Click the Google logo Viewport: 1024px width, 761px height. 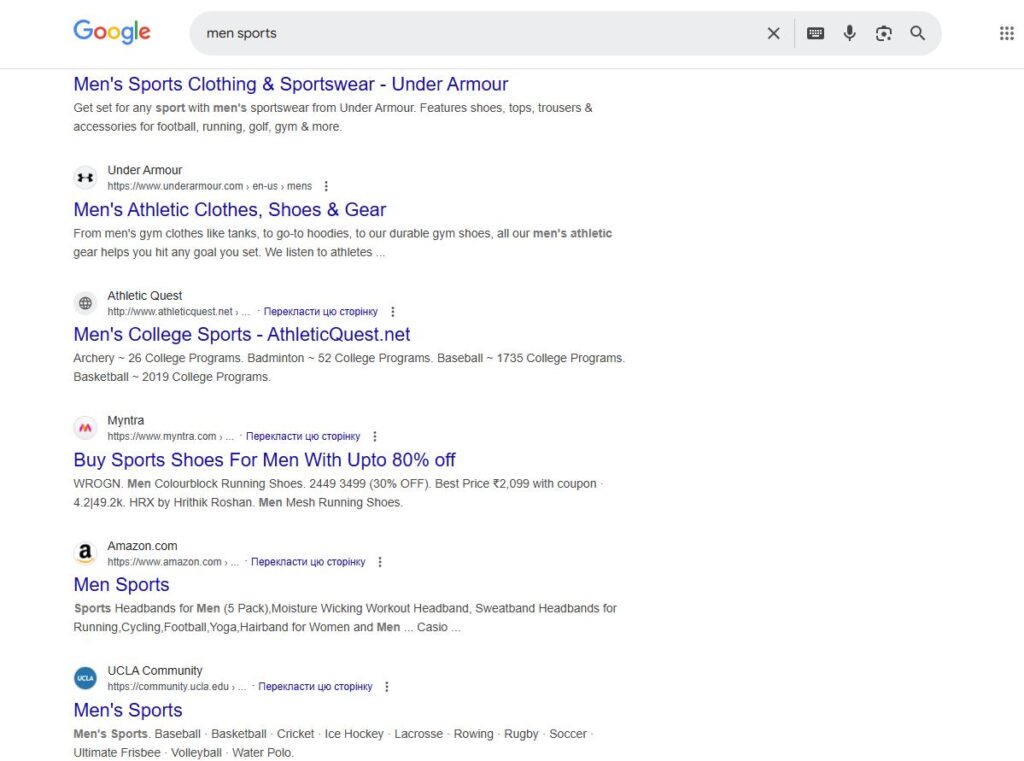(x=111, y=31)
